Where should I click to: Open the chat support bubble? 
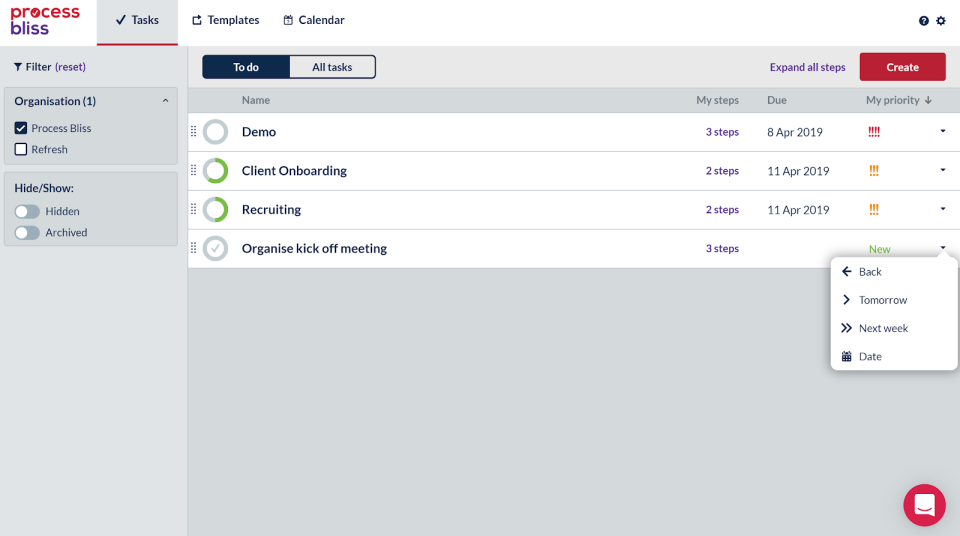click(924, 505)
